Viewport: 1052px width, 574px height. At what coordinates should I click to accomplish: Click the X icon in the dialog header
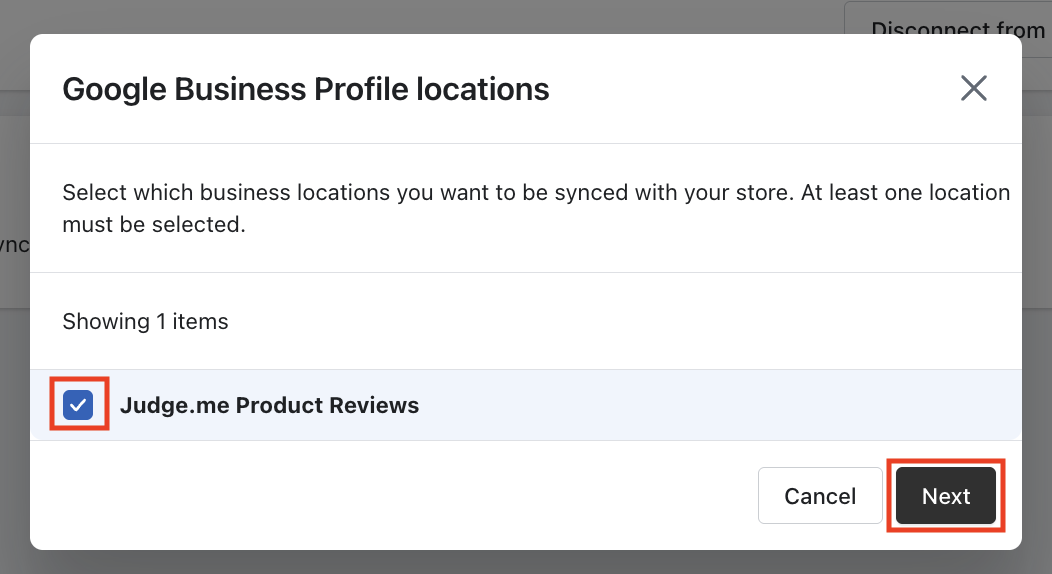point(973,88)
